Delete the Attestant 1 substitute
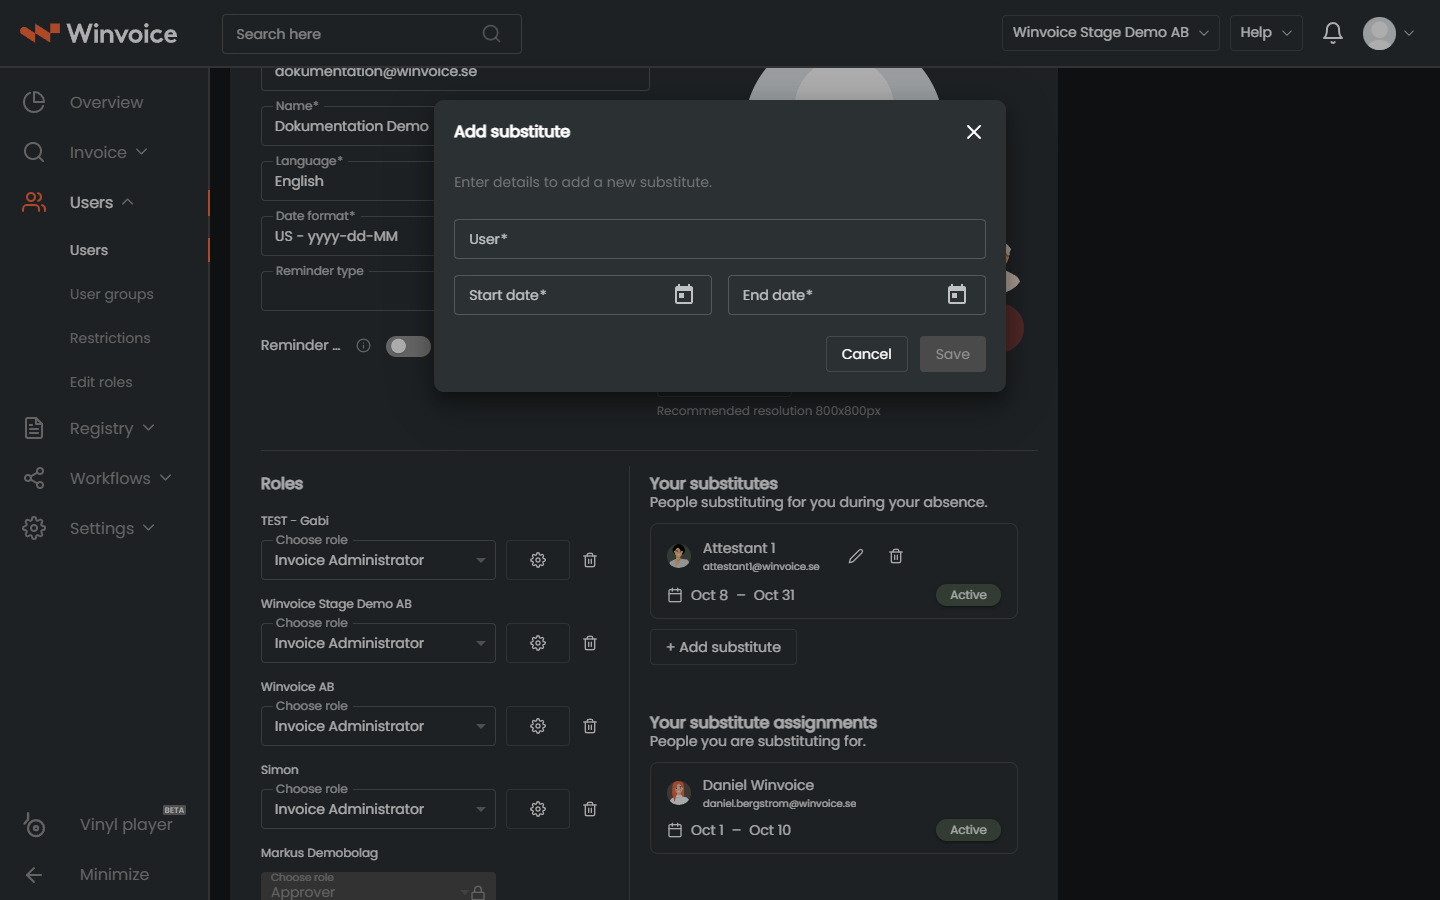The height and width of the screenshot is (900, 1440). pyautogui.click(x=896, y=556)
